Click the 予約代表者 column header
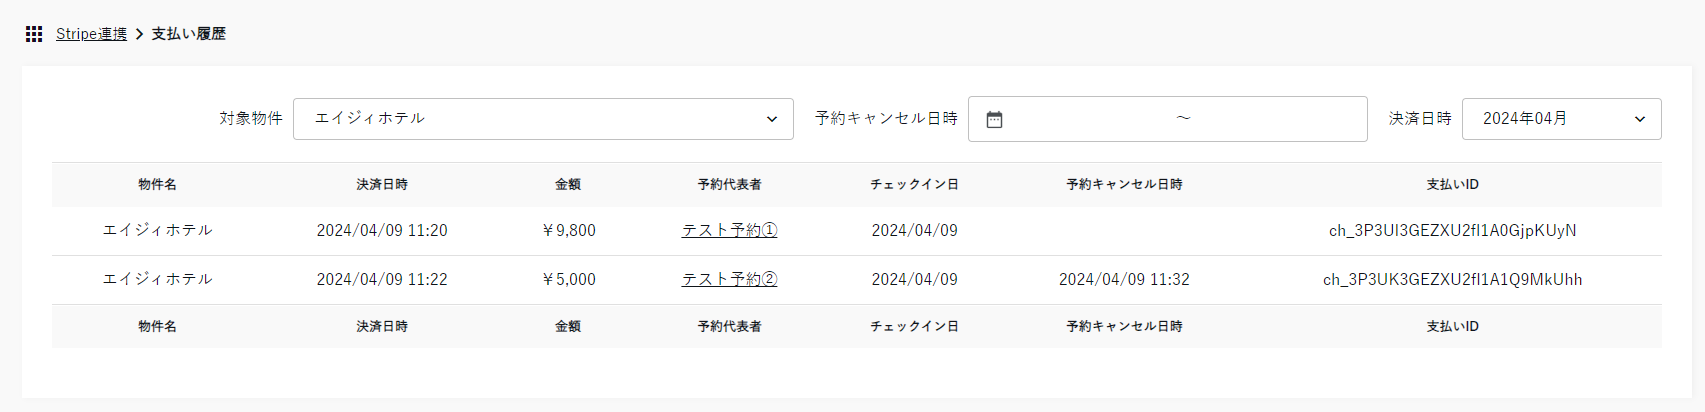The height and width of the screenshot is (412, 1705). [x=729, y=185]
